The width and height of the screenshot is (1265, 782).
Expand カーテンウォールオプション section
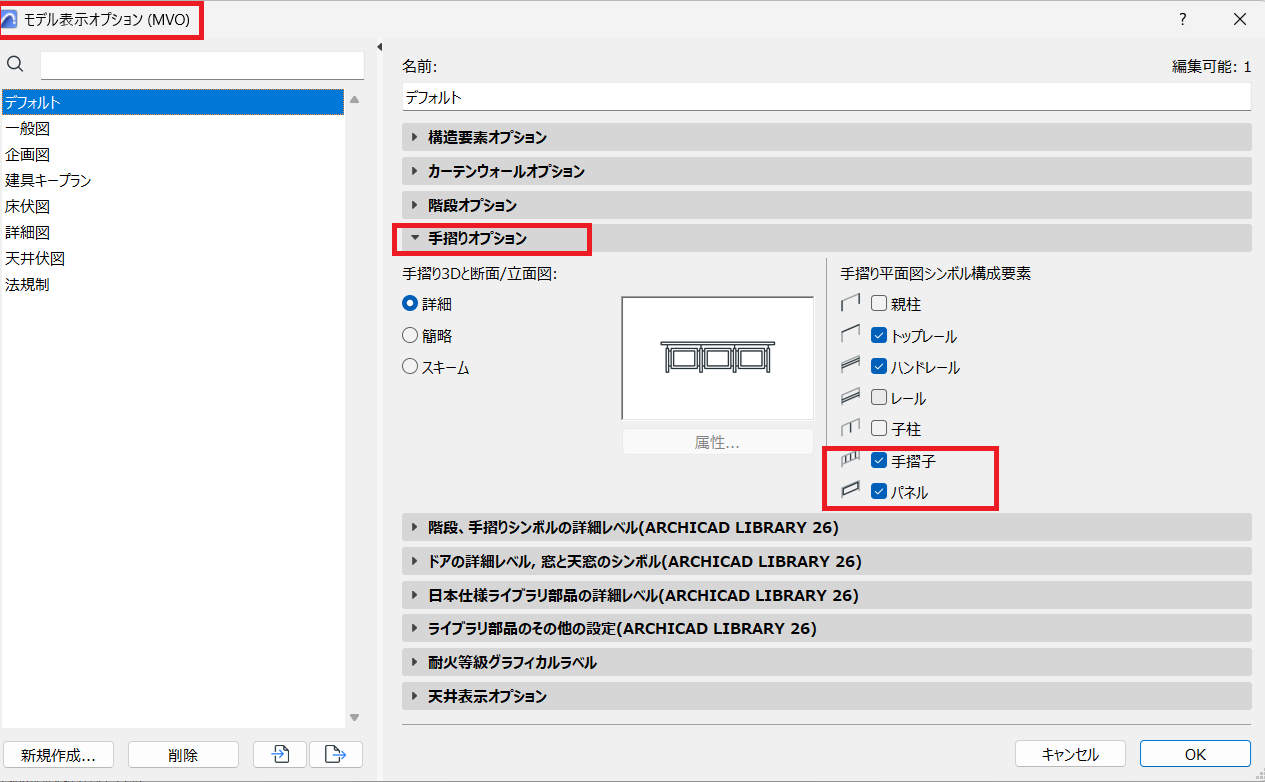826,171
